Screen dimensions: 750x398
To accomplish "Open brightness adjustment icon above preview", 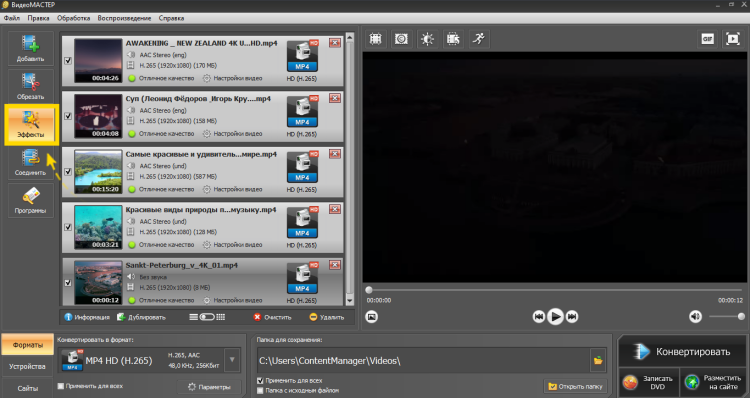I will click(427, 39).
